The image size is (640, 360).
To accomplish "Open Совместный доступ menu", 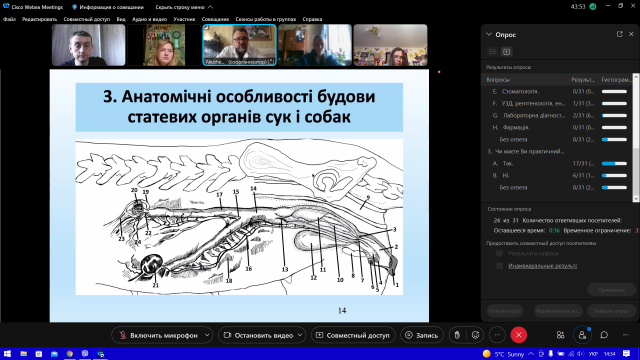I will [87, 19].
